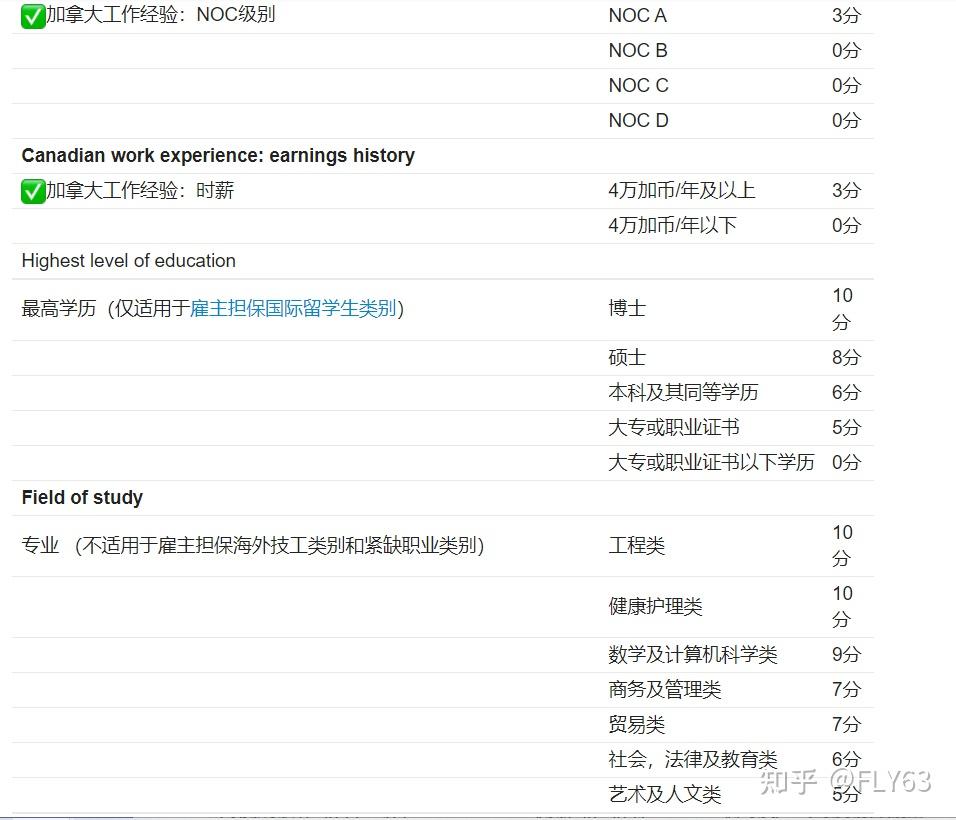Click the '3分' score for NOC A
This screenshot has width=956, height=820.
(x=846, y=15)
